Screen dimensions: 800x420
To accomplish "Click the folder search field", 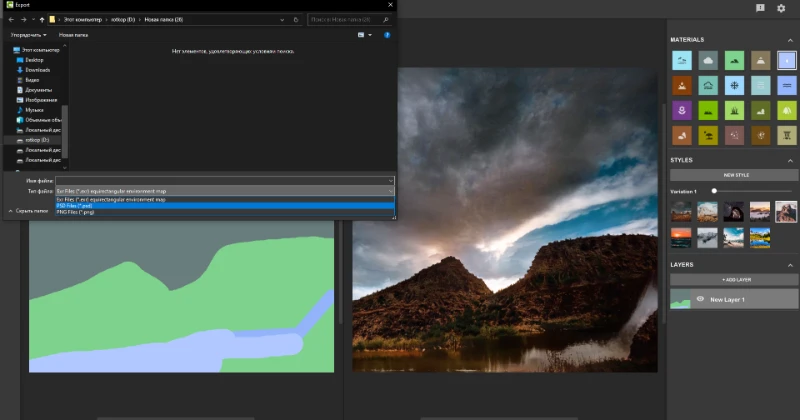I will point(349,19).
